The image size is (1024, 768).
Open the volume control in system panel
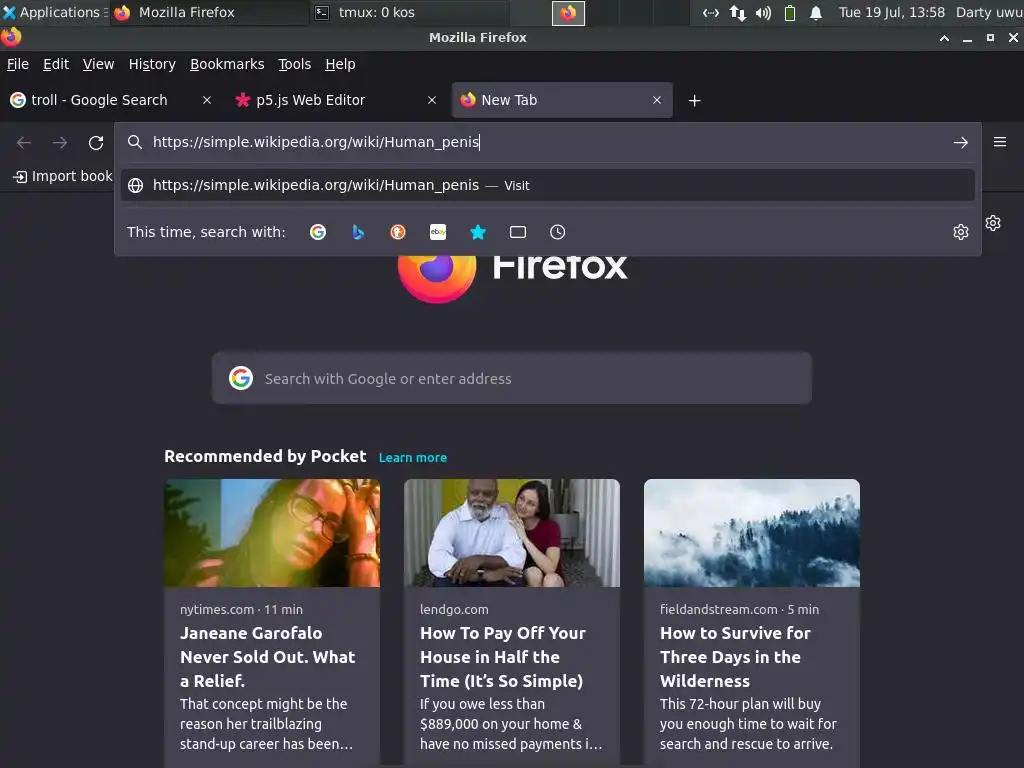click(763, 12)
